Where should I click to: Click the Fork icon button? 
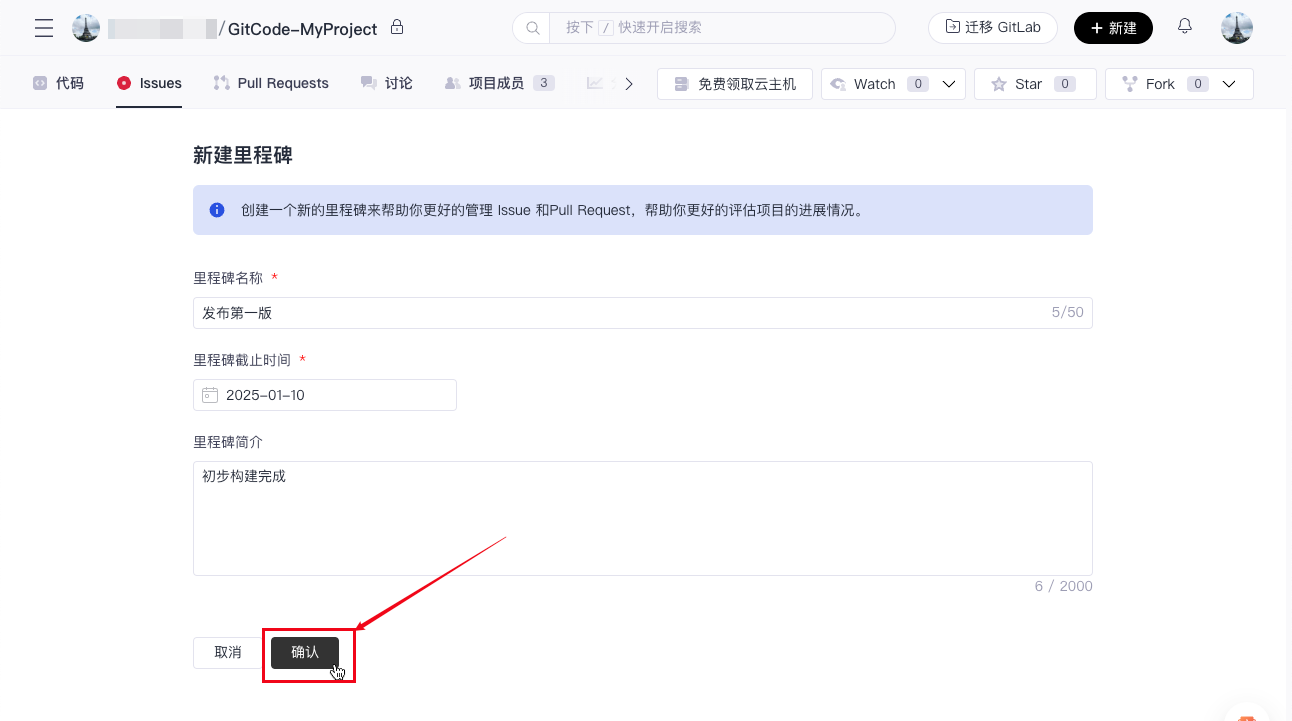click(1130, 84)
